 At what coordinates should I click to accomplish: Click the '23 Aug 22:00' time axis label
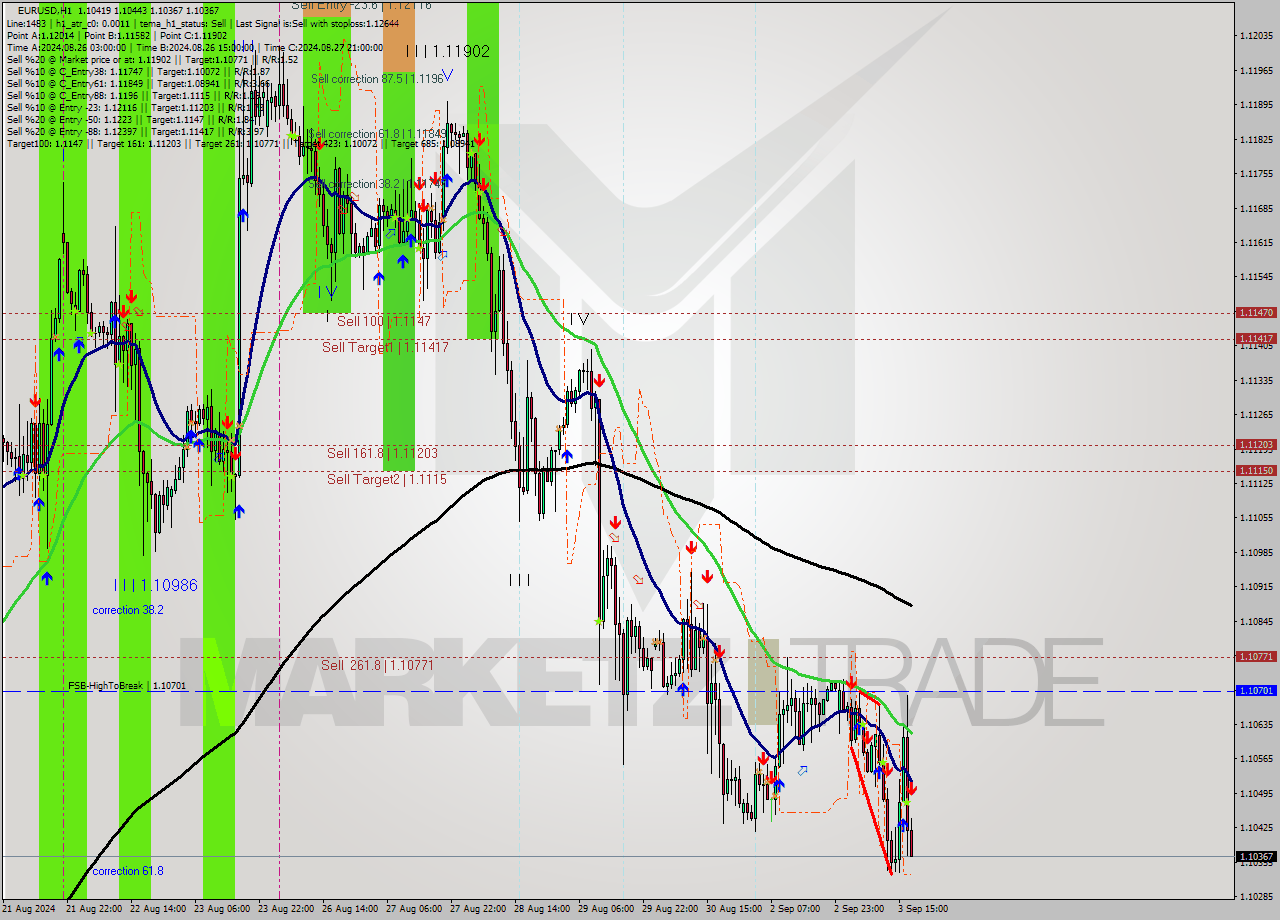pos(286,909)
